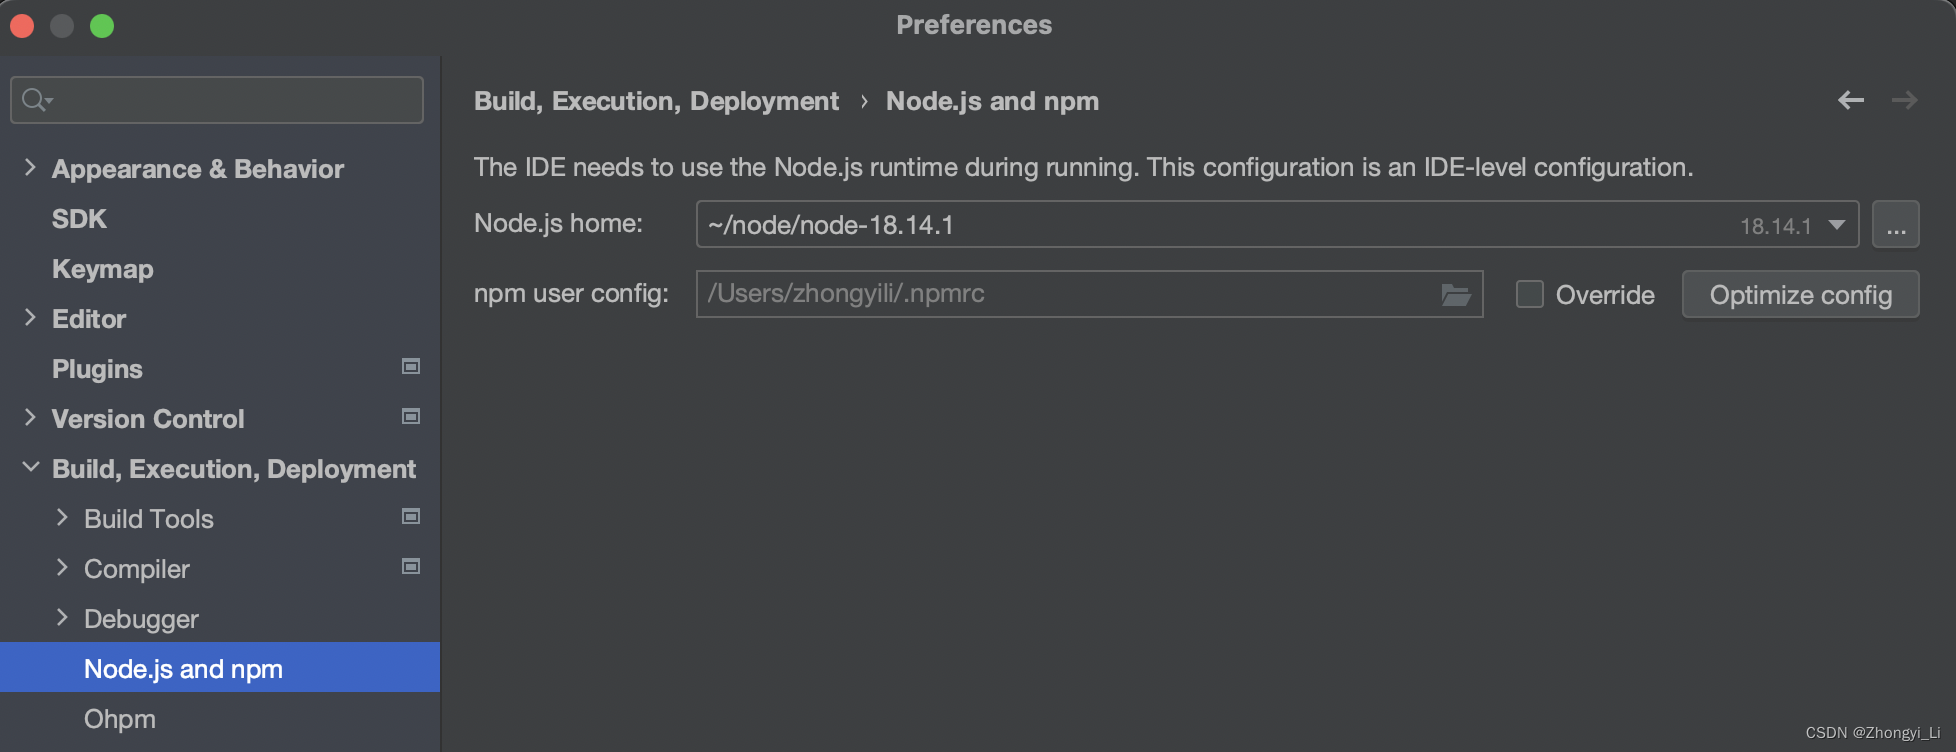Click the project-level icon beside Version Control
The image size is (1956, 752).
tap(410, 416)
